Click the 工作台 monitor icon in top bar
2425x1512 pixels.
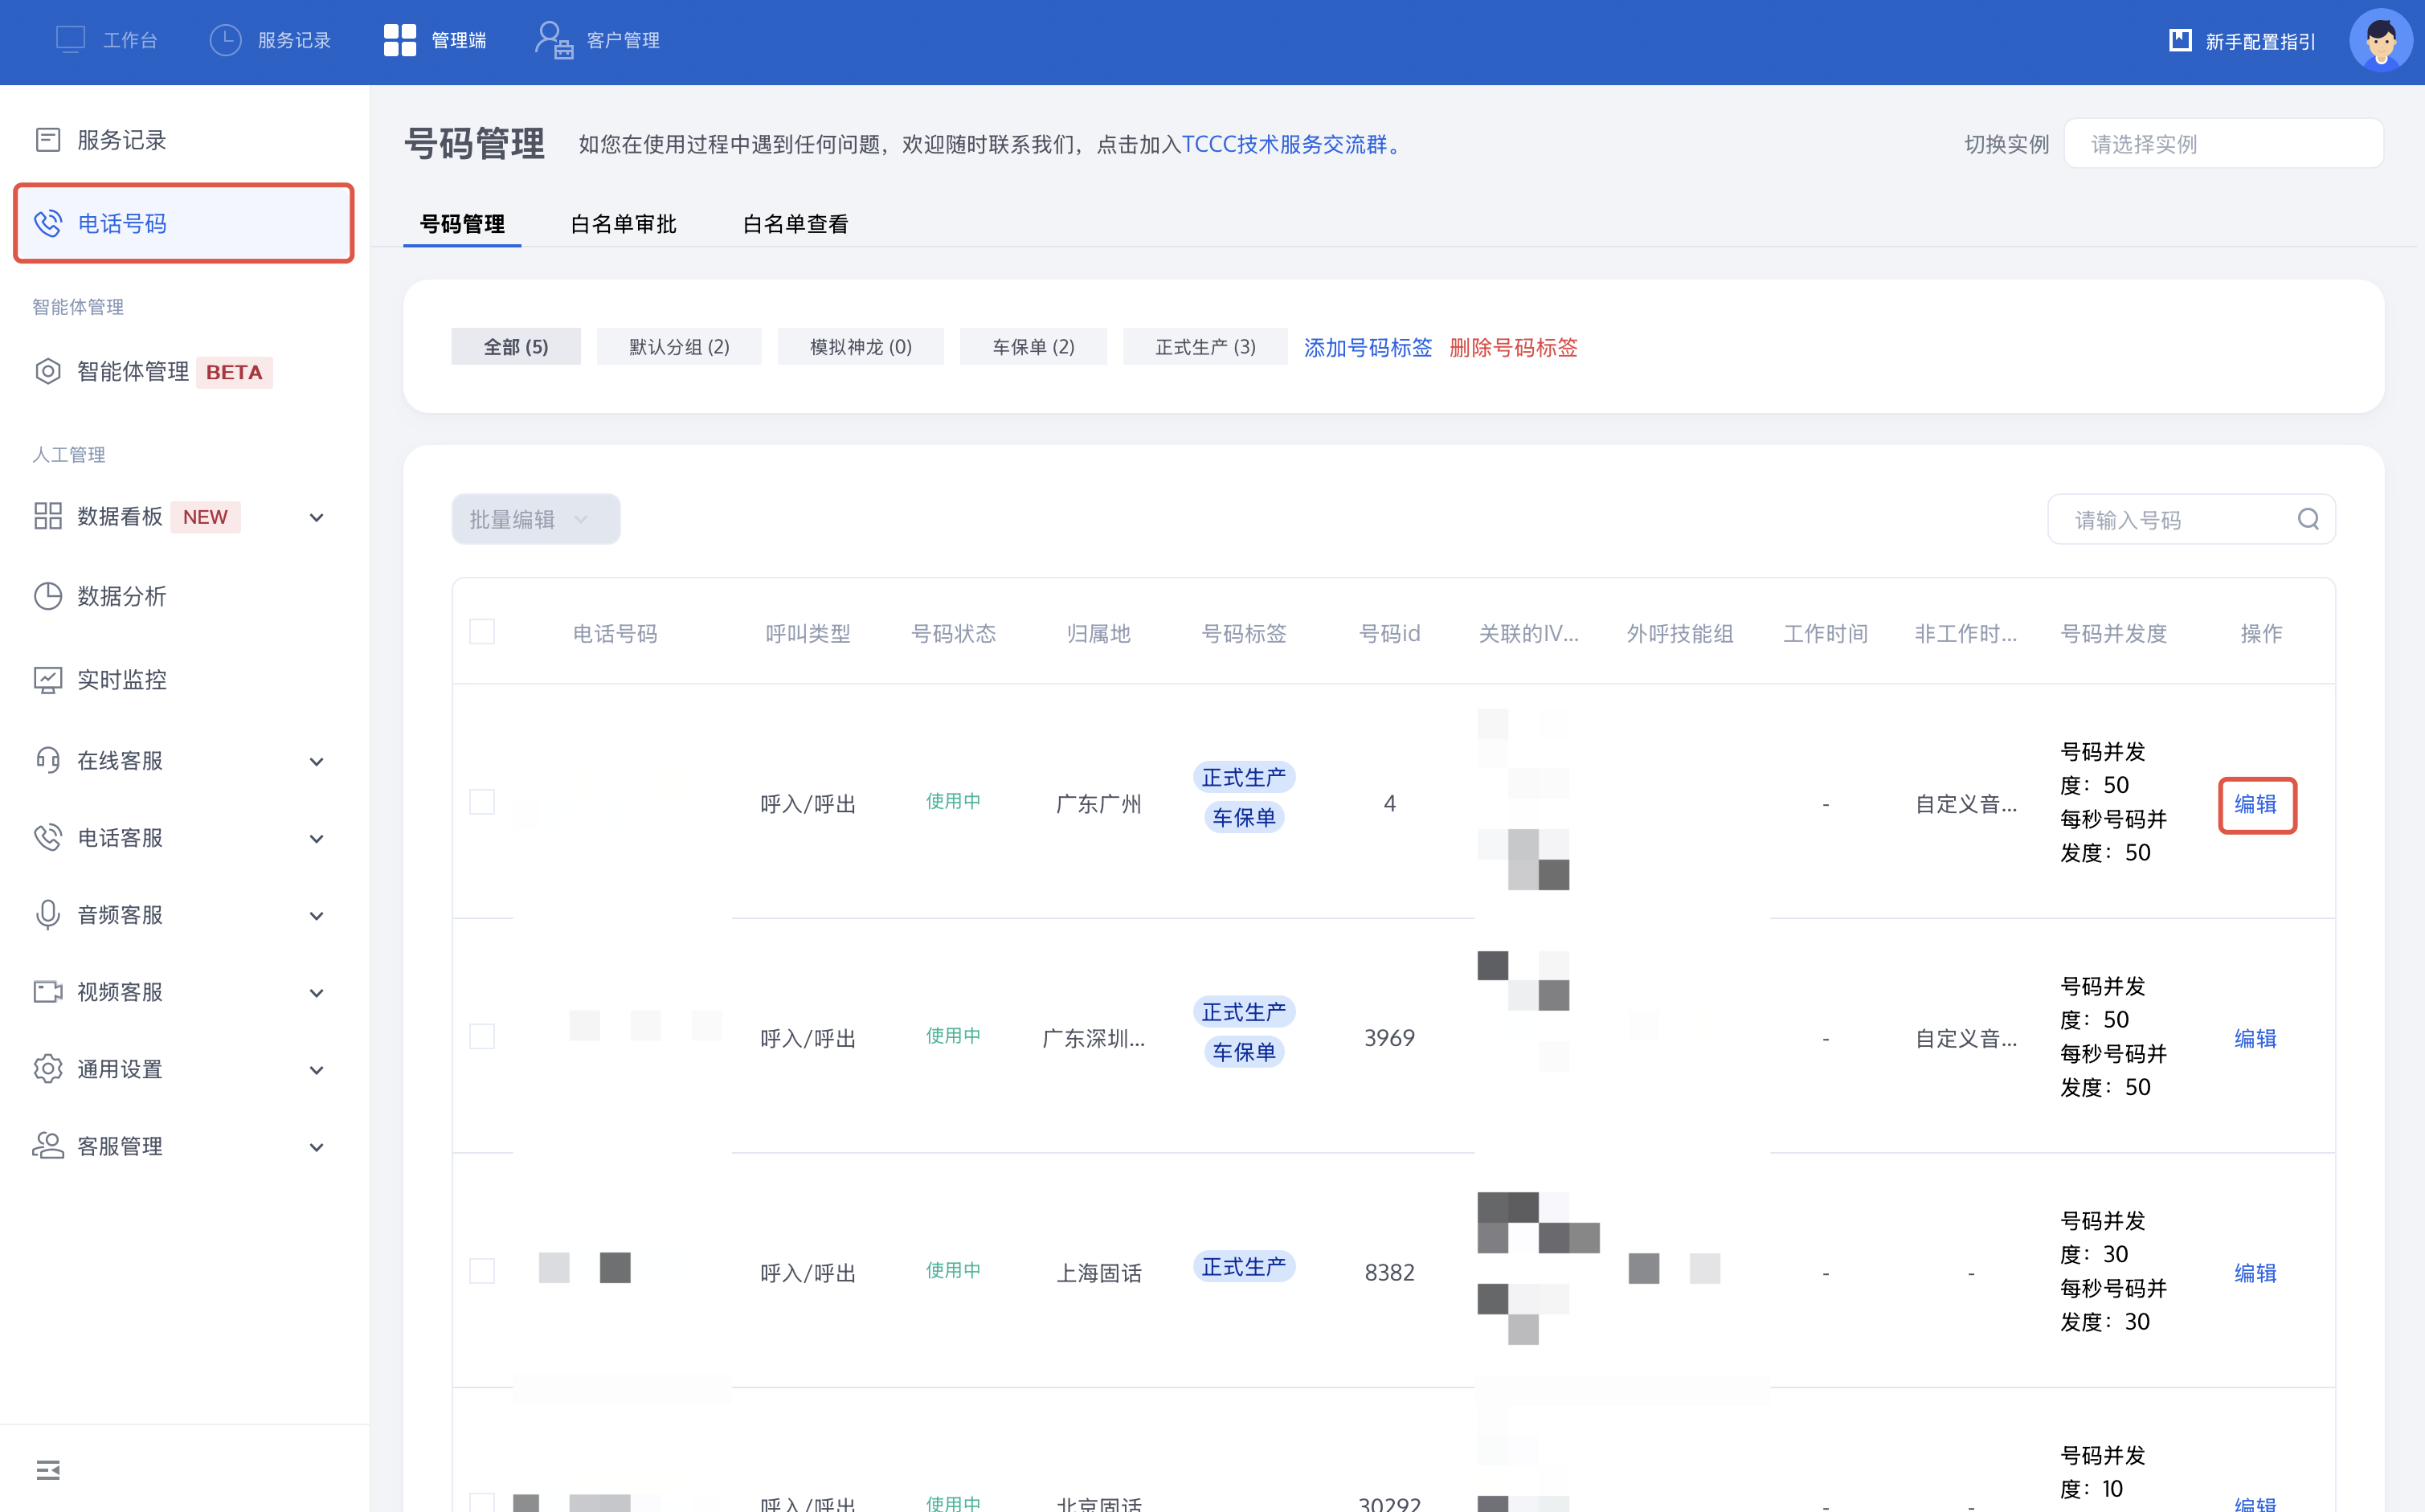pyautogui.click(x=70, y=40)
